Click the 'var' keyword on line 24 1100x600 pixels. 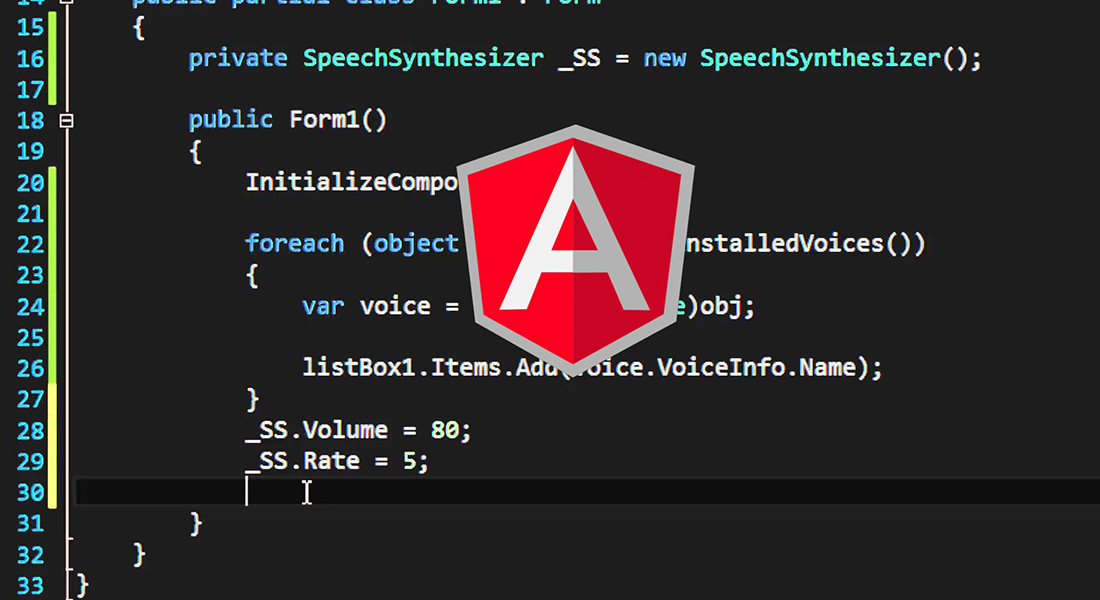coord(323,306)
